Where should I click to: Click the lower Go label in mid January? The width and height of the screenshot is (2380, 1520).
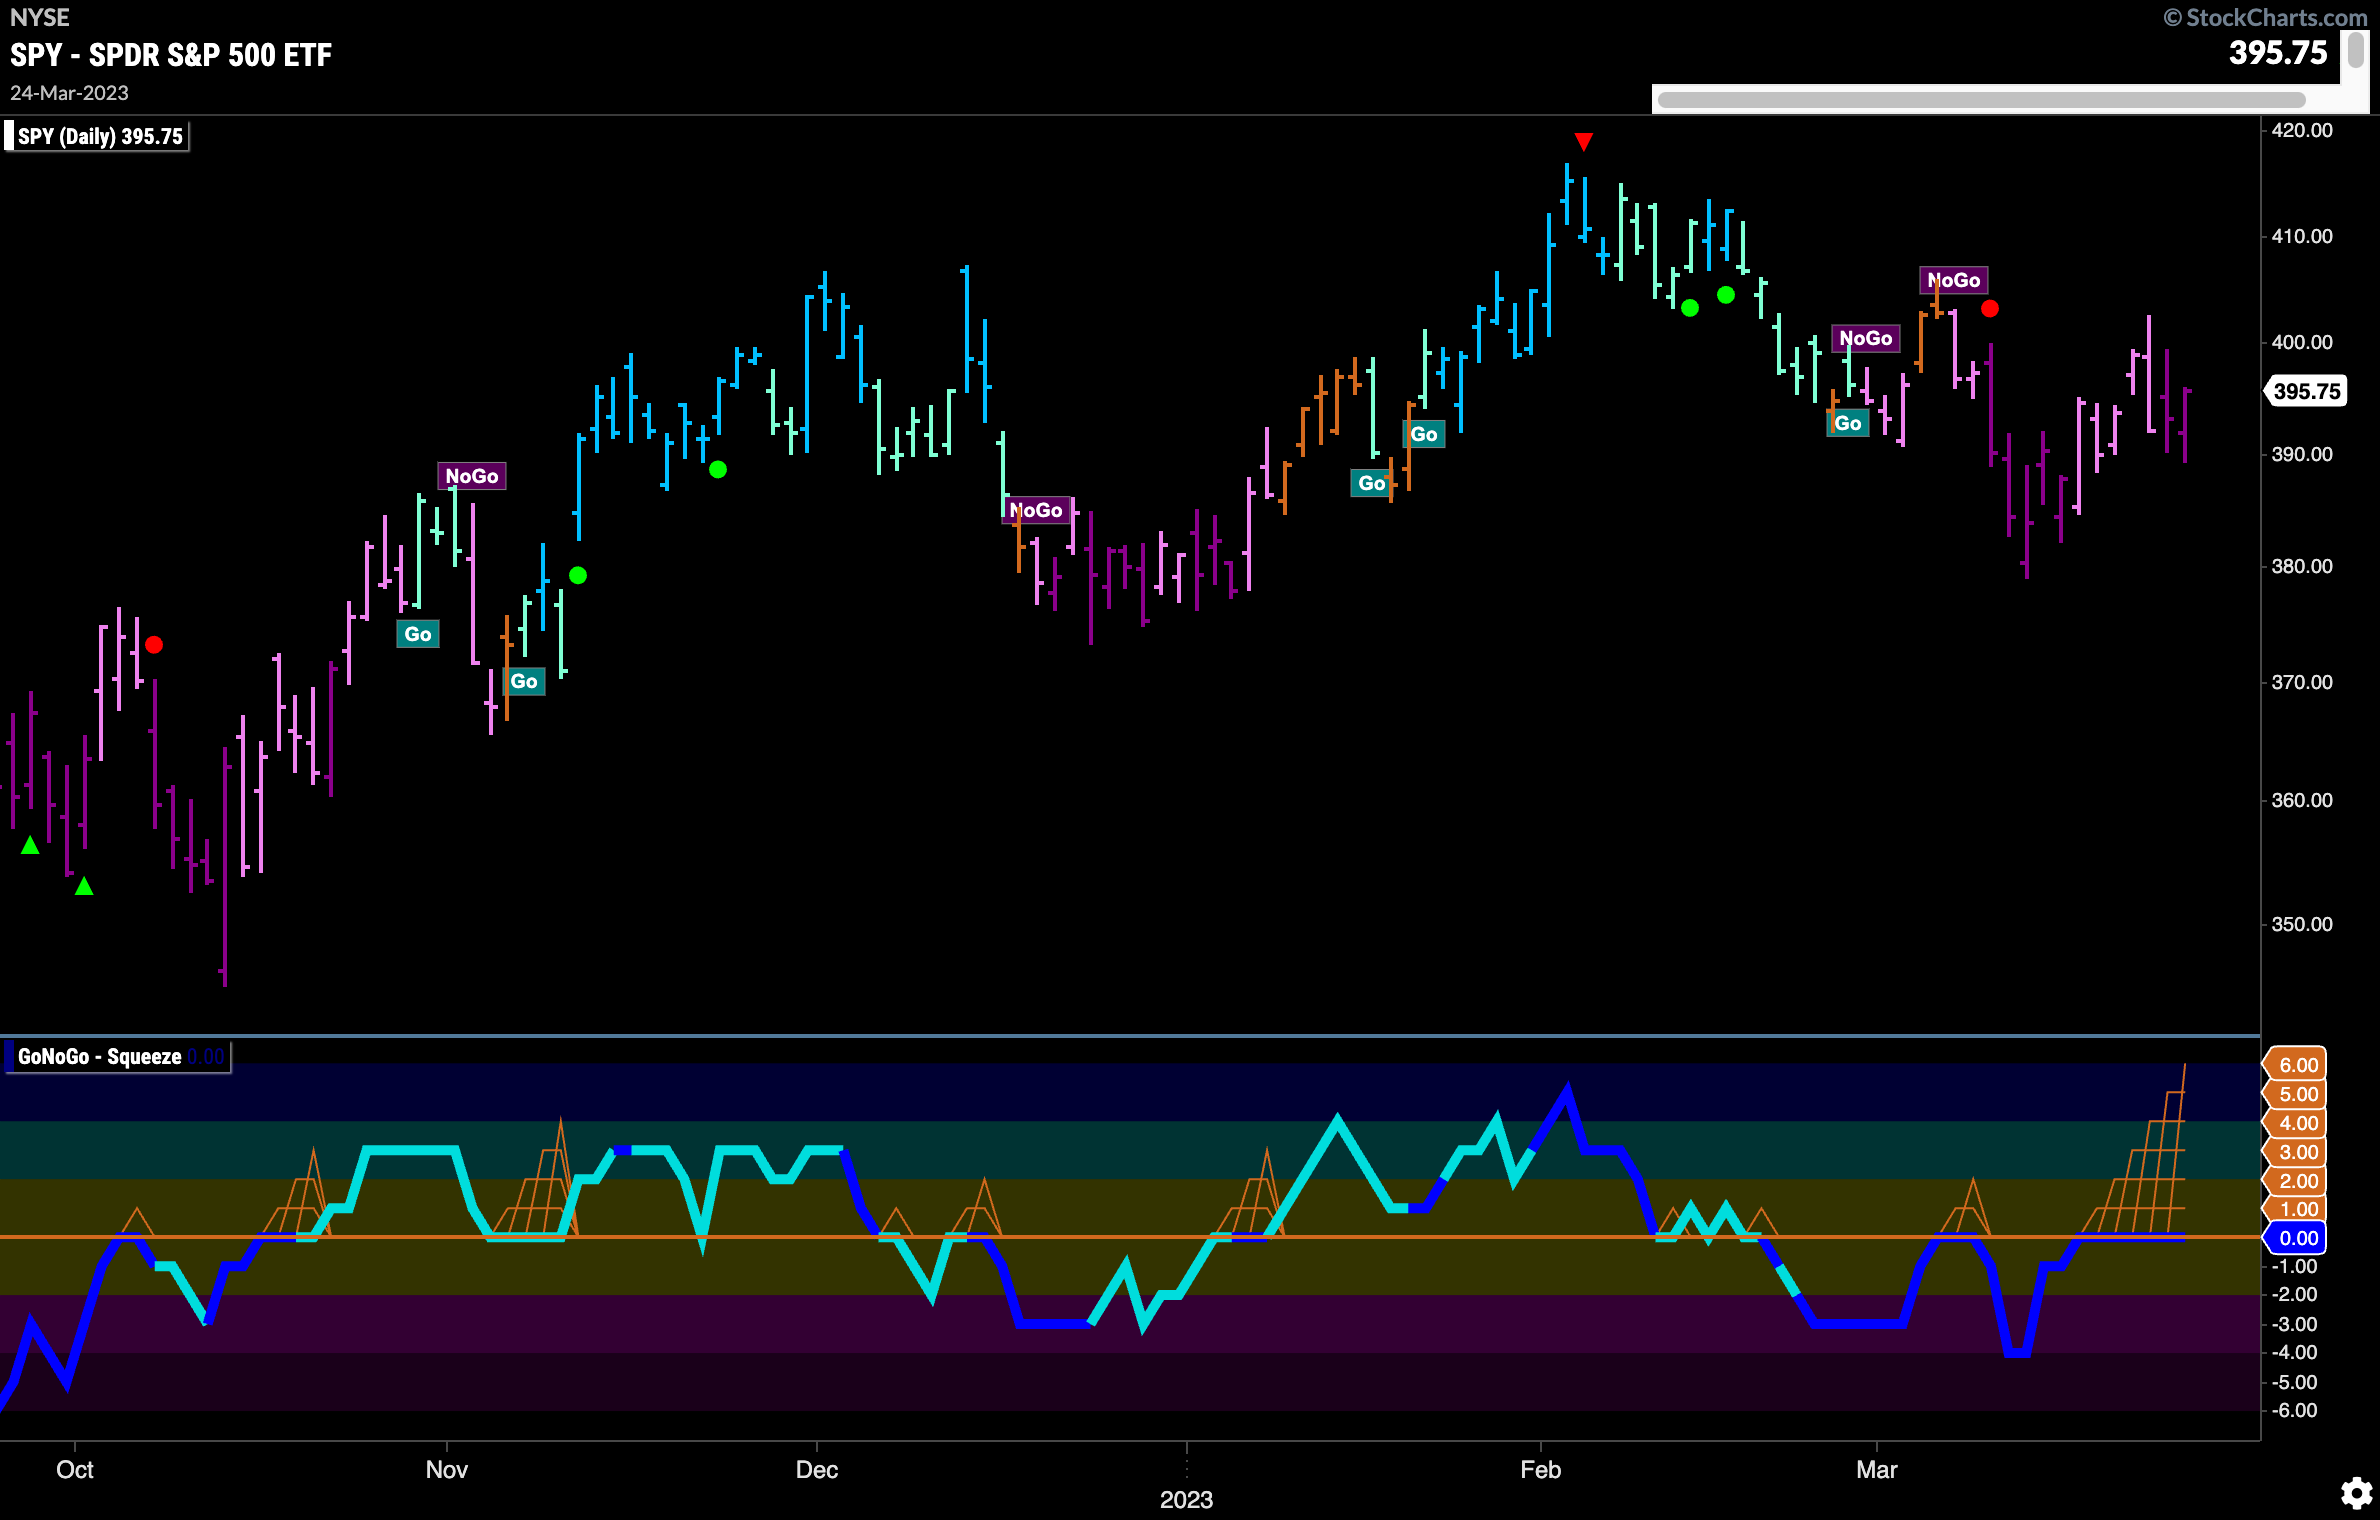(x=1371, y=484)
